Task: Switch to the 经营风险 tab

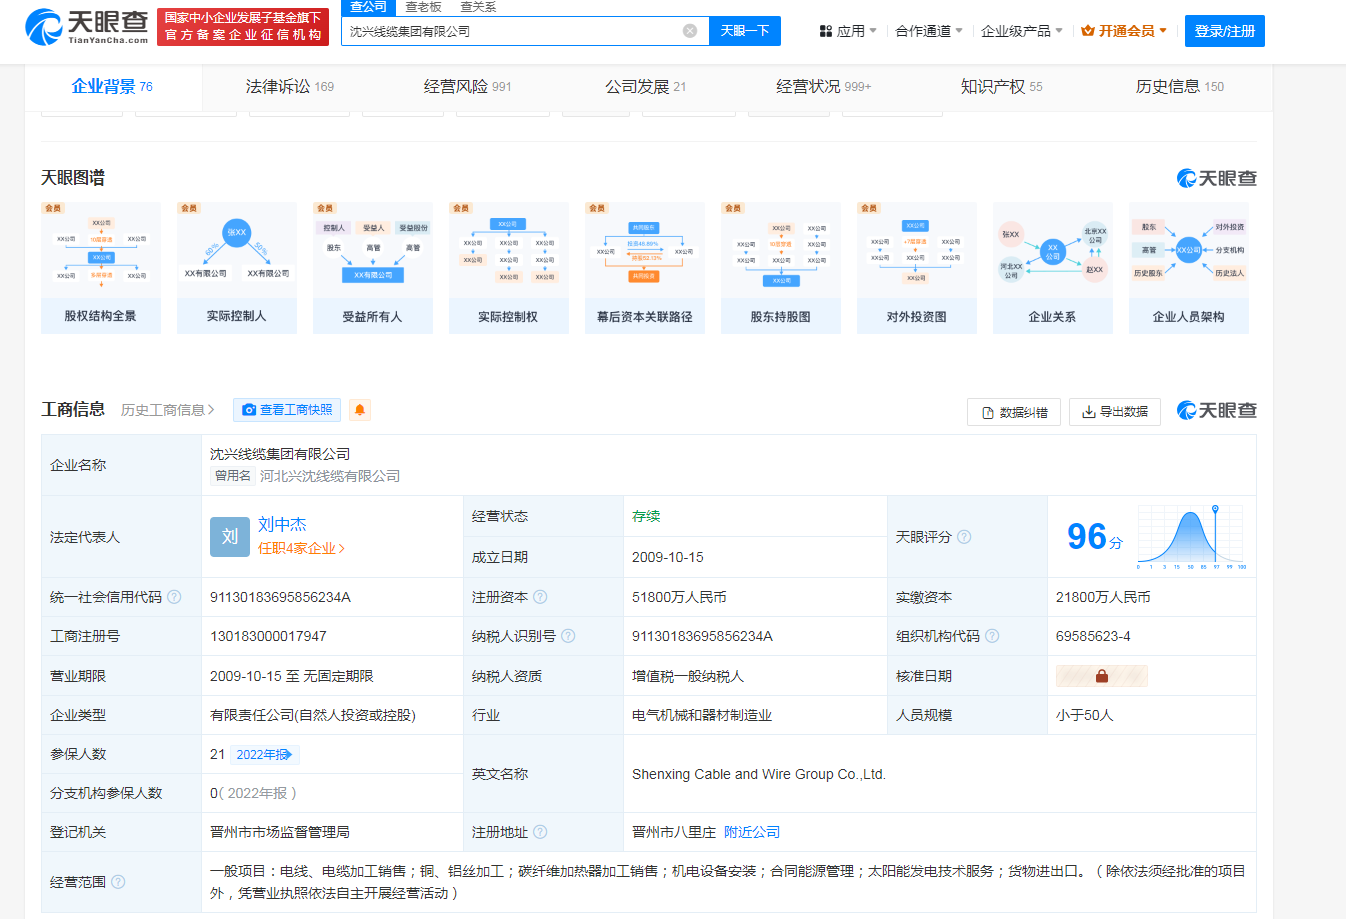Action: pyautogui.click(x=467, y=87)
